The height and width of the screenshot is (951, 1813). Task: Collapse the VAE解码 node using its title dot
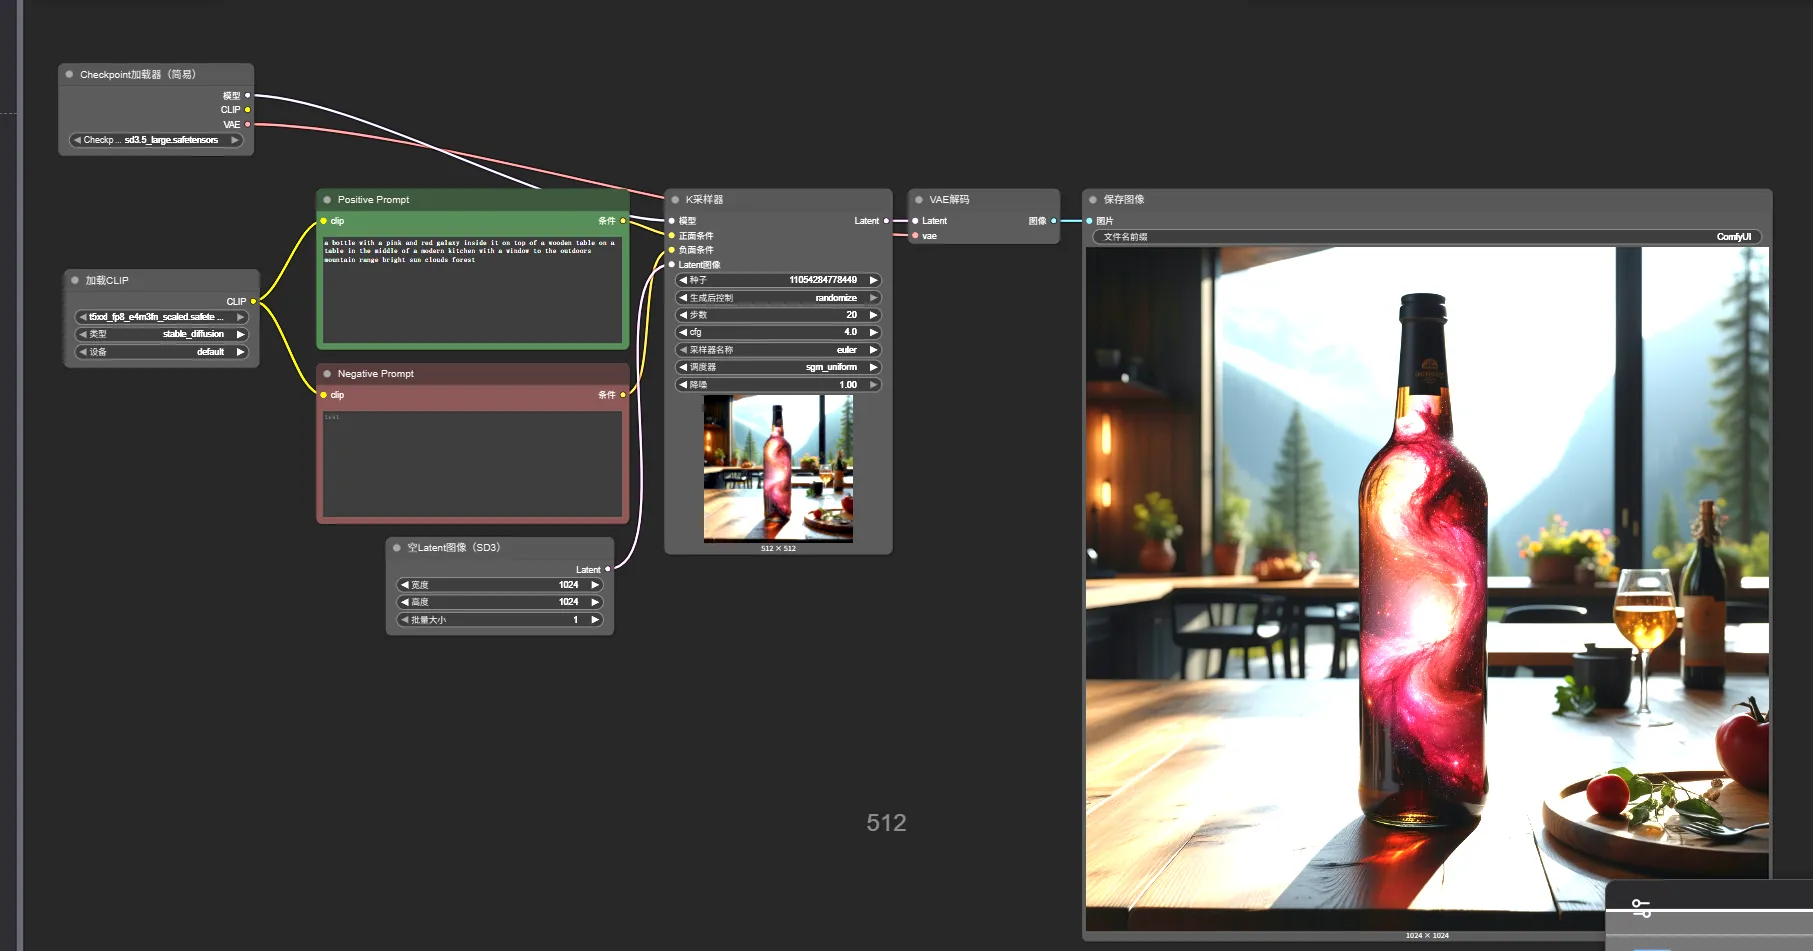click(x=919, y=200)
